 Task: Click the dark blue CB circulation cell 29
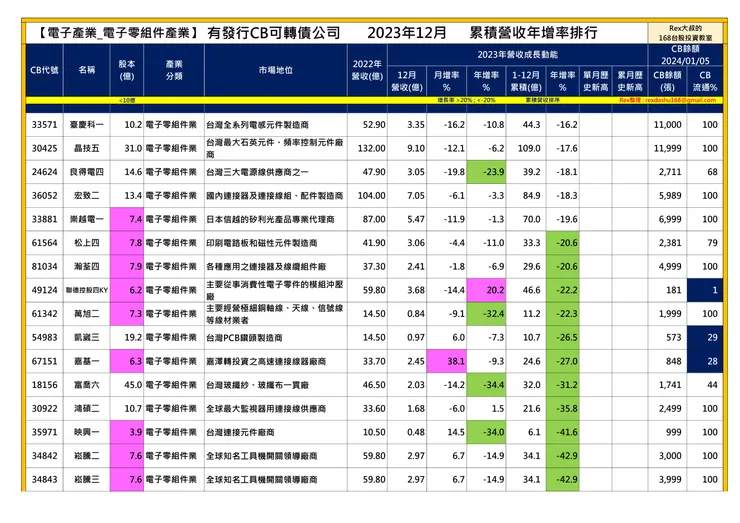coord(705,337)
